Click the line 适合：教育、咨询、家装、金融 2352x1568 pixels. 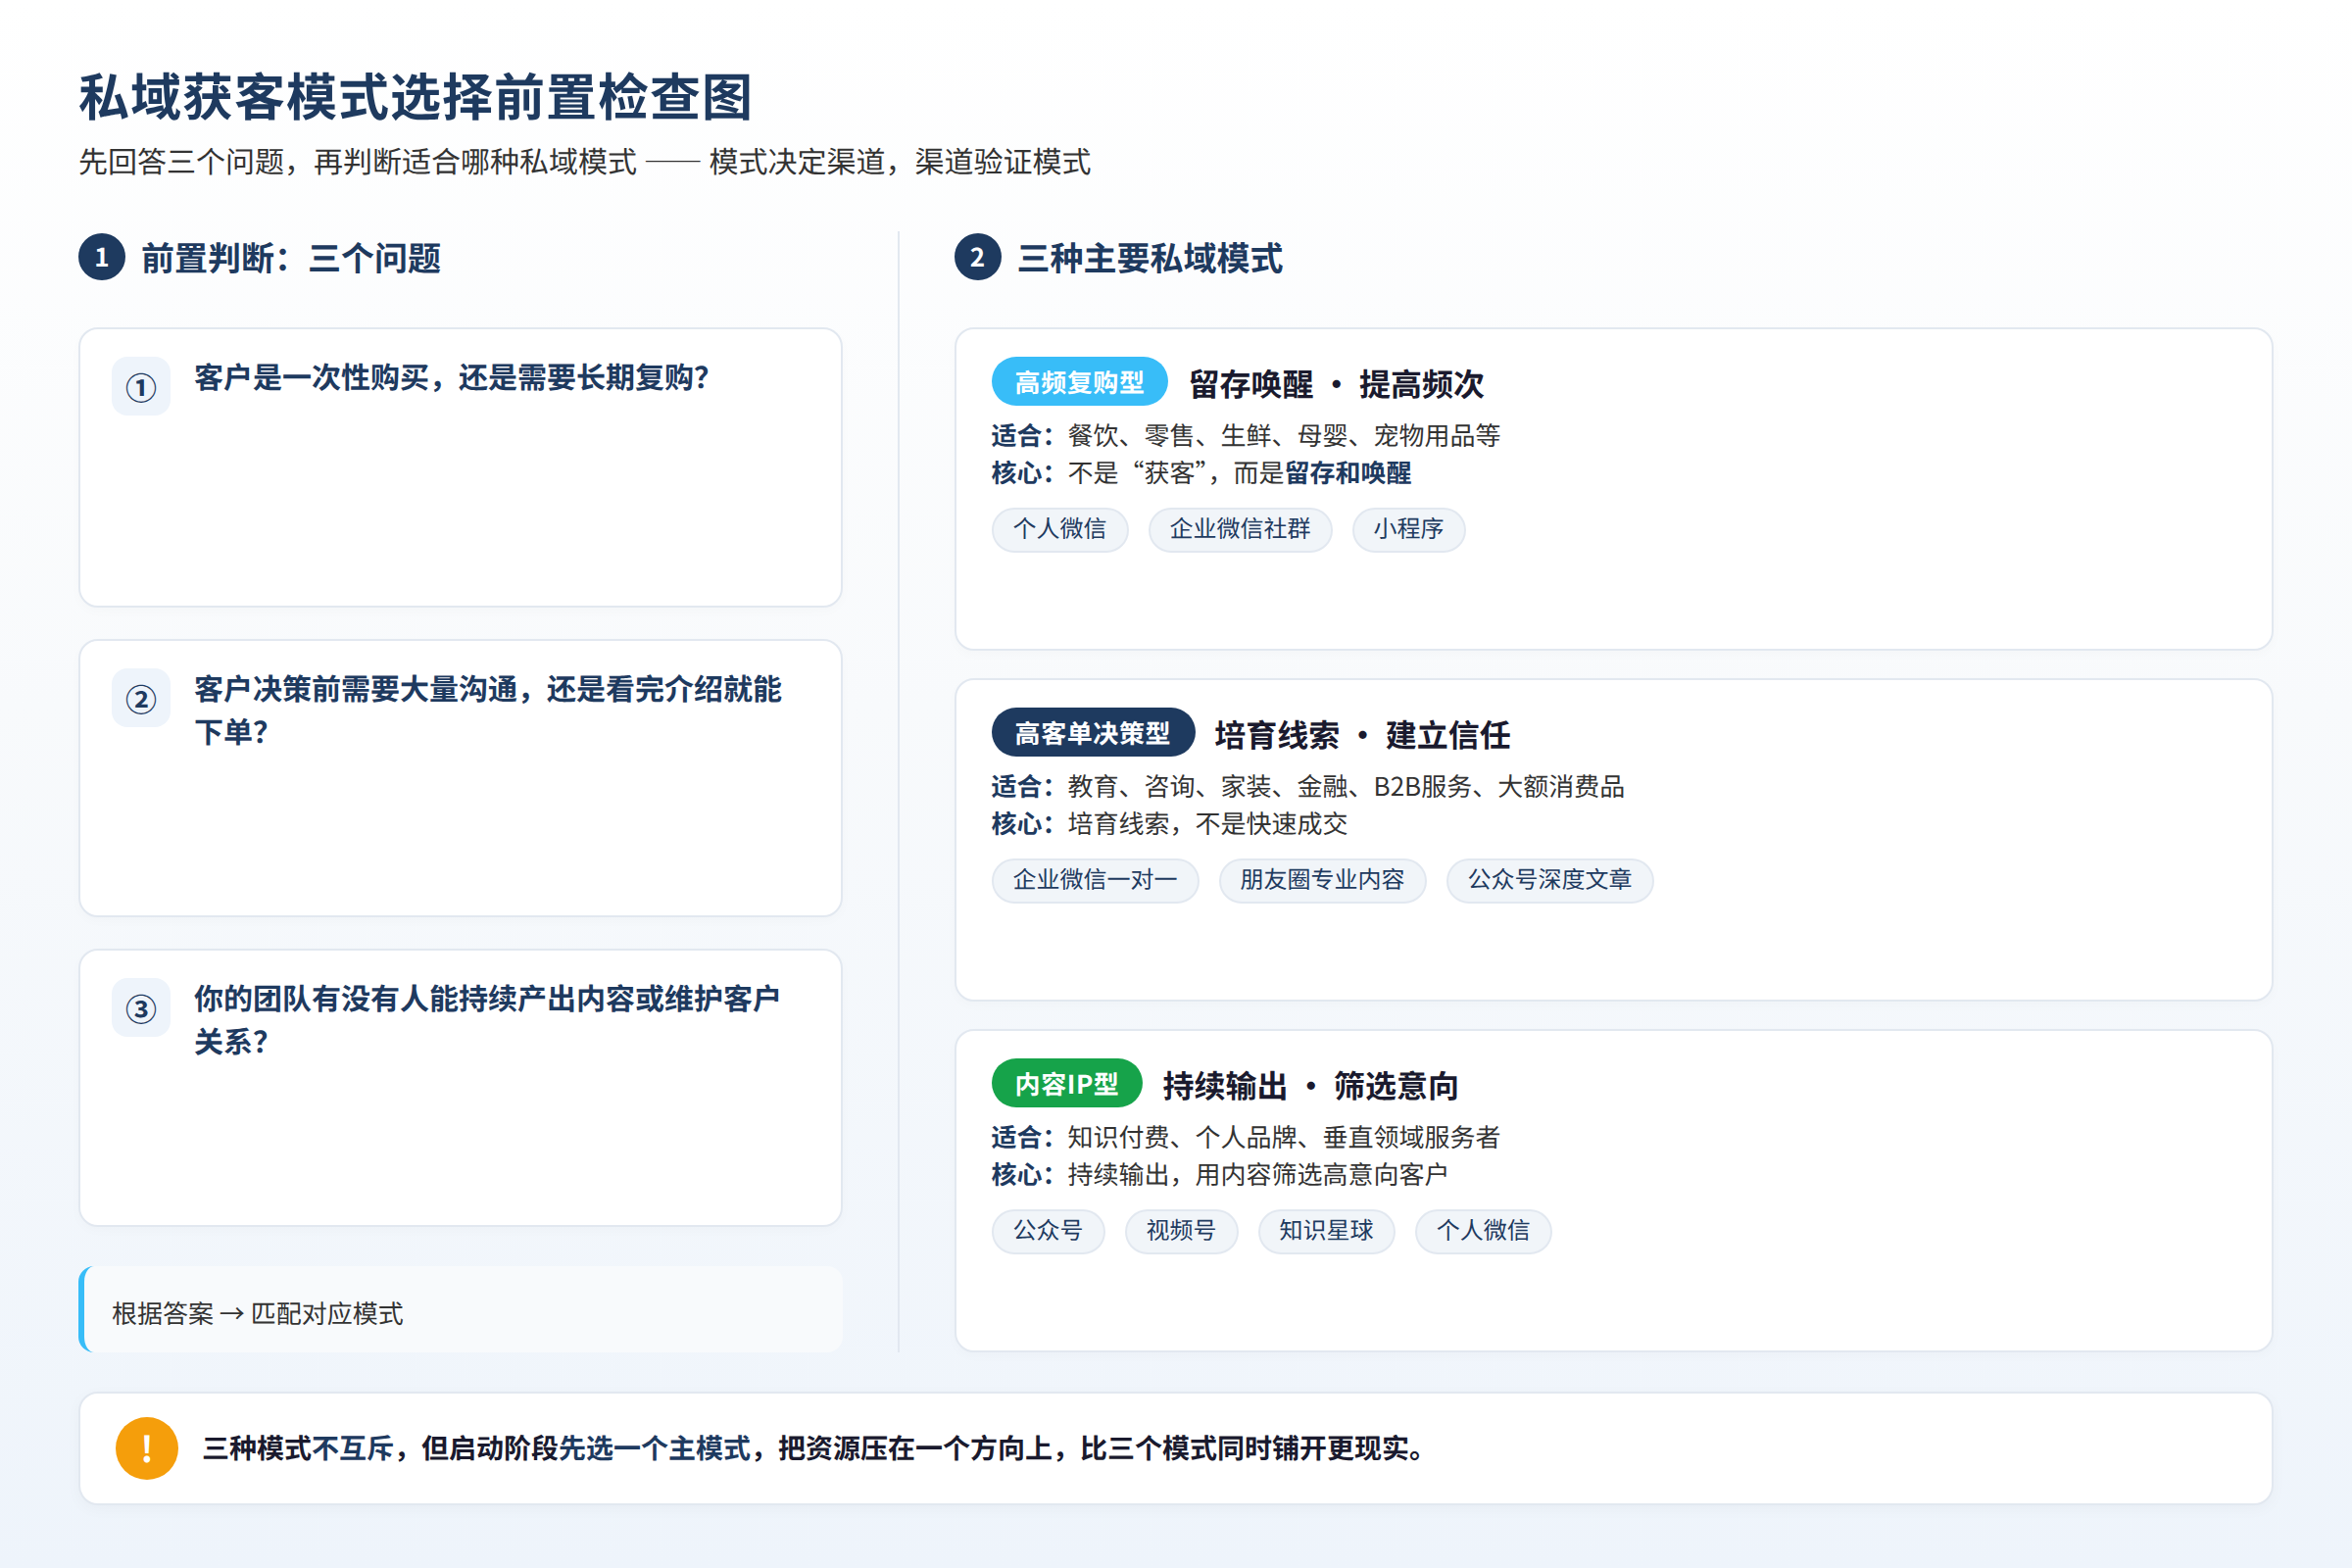pos(1308,787)
